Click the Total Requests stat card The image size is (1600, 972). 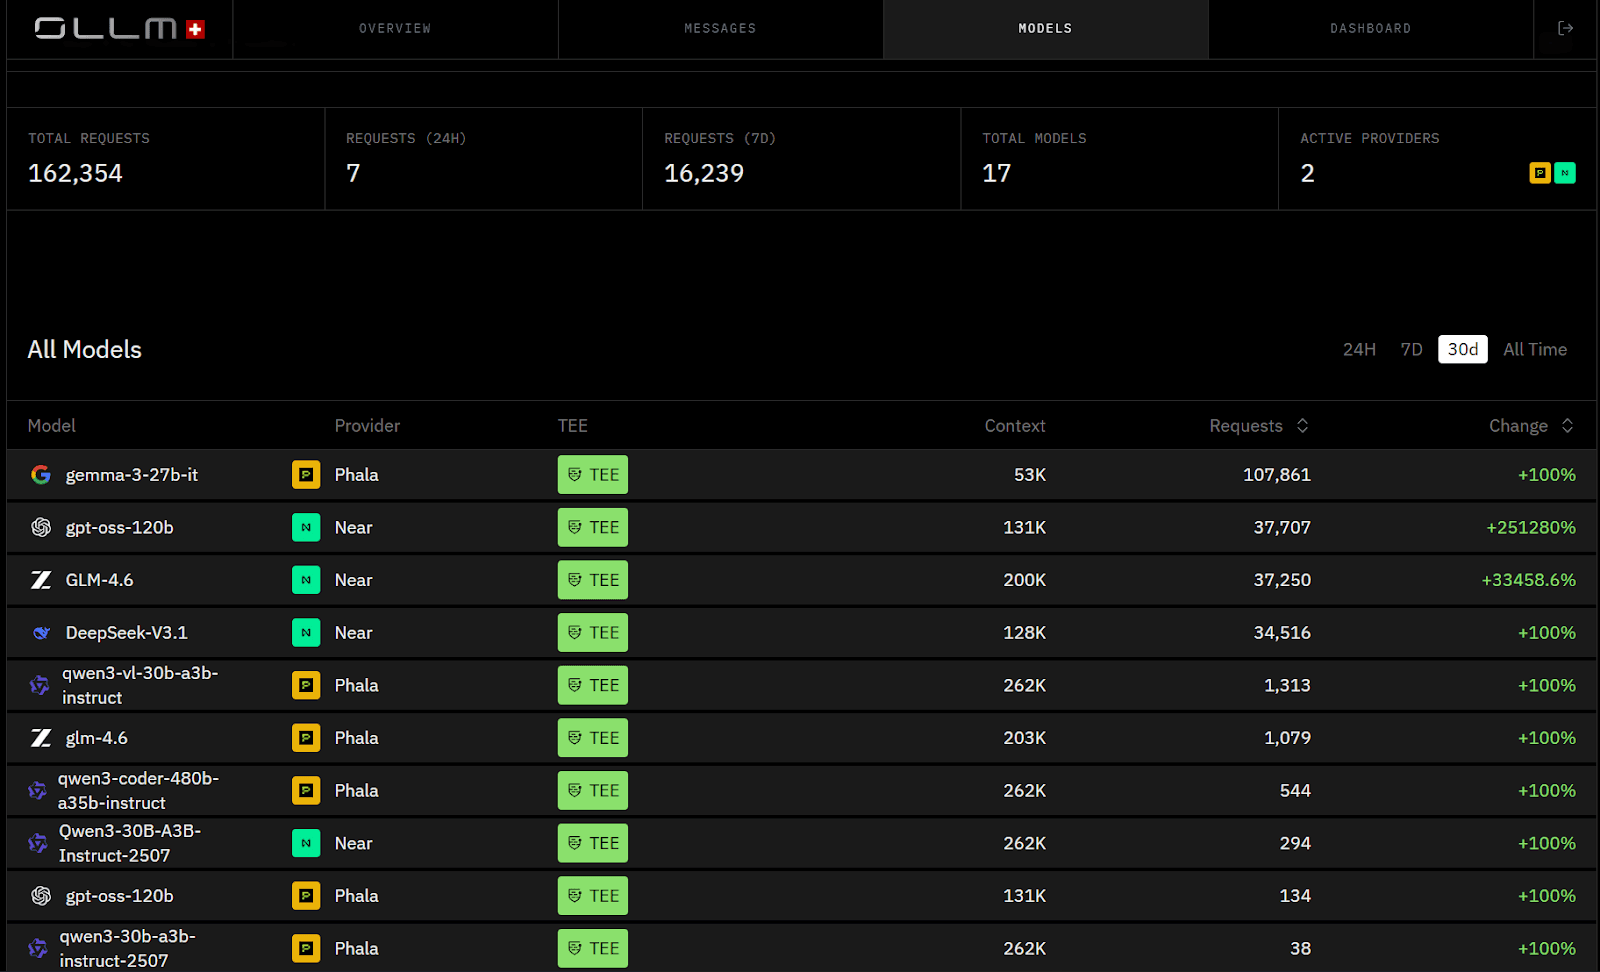(x=166, y=159)
